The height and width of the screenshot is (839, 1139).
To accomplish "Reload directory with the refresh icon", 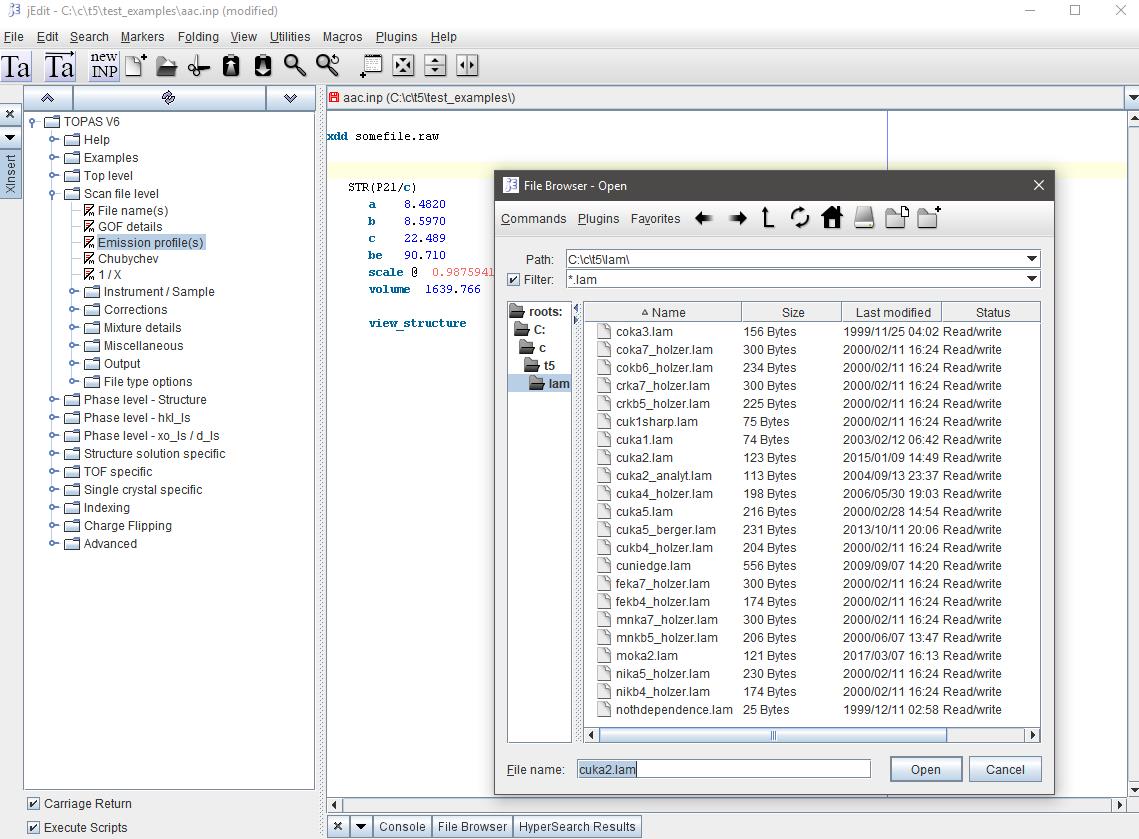I will (800, 218).
